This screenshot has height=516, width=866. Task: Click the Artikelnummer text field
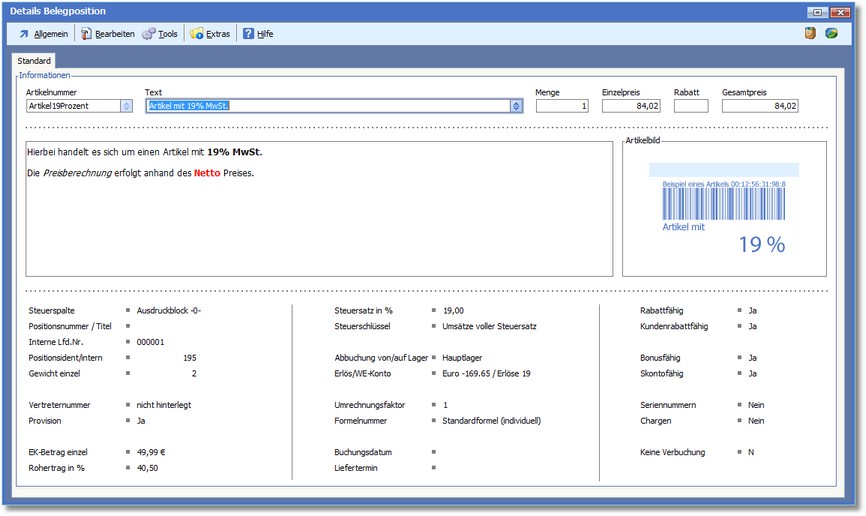73,106
